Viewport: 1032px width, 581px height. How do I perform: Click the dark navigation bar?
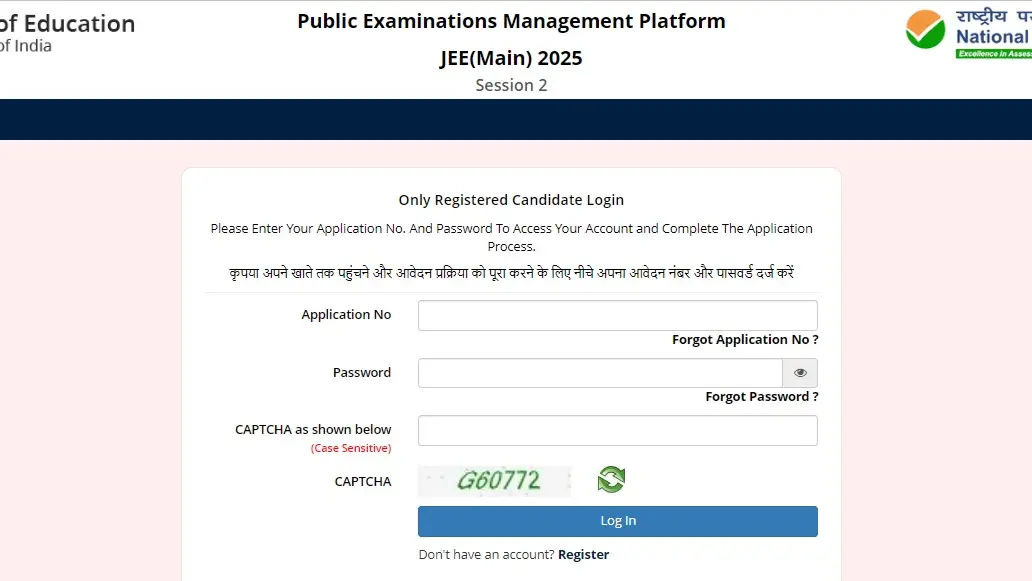pos(516,119)
